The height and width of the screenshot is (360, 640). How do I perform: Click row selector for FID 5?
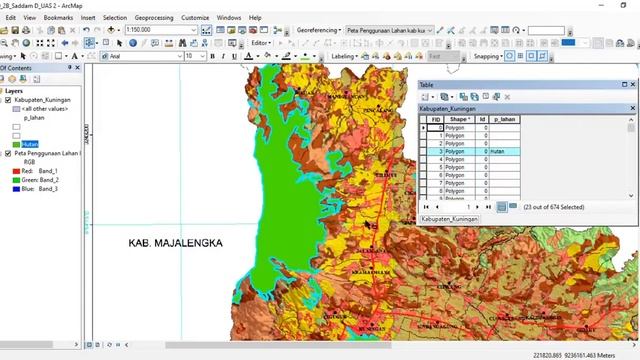click(x=423, y=167)
